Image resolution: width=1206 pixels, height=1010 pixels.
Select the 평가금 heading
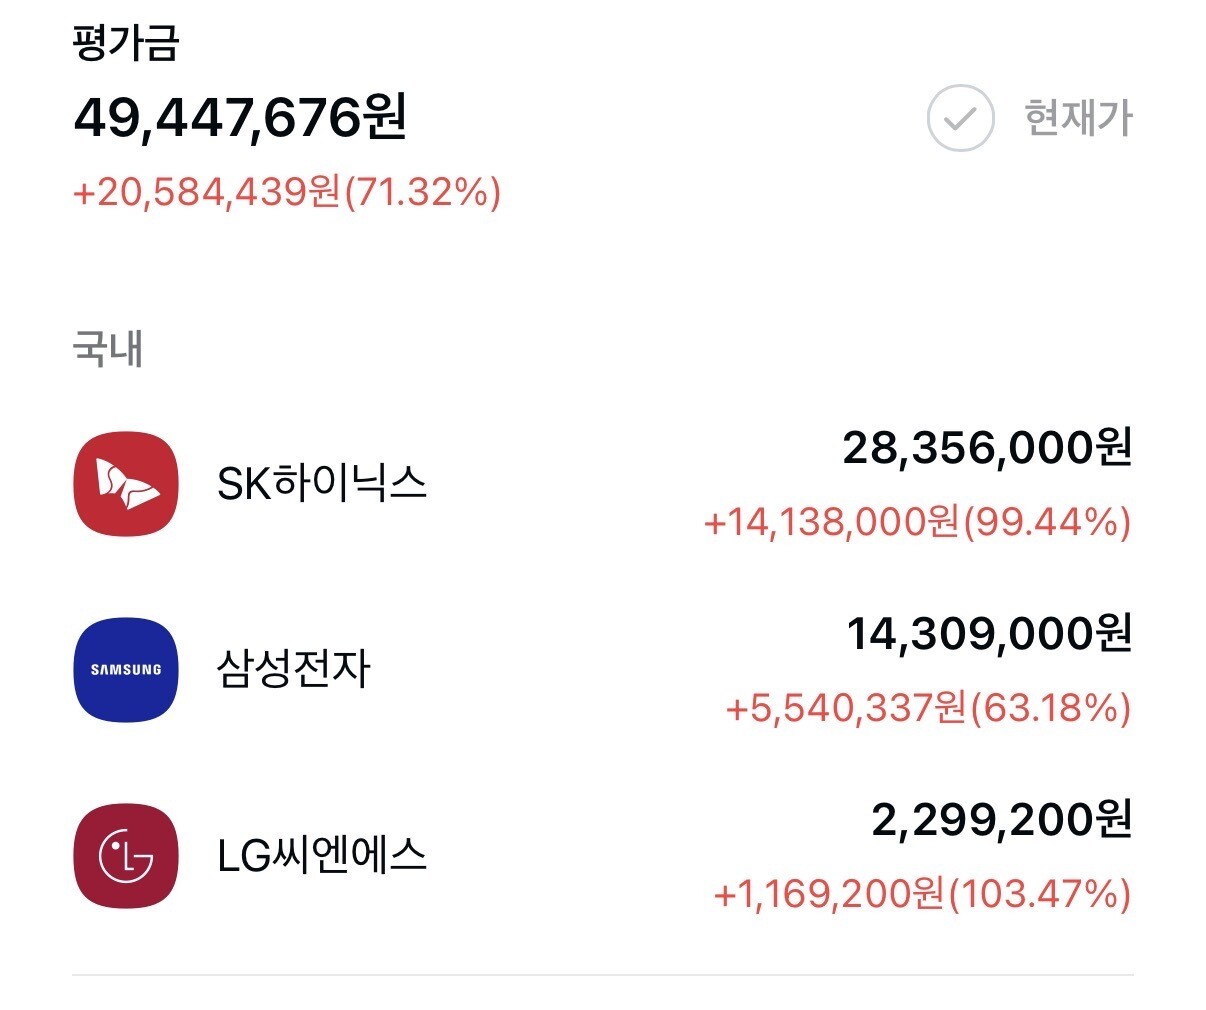point(126,43)
